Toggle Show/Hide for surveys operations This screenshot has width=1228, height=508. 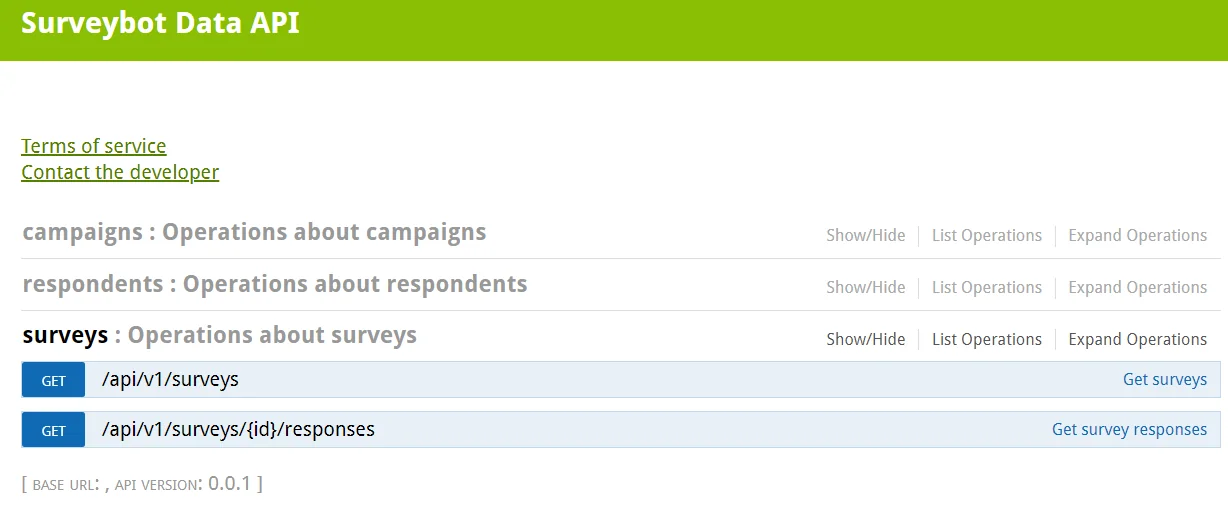click(865, 340)
